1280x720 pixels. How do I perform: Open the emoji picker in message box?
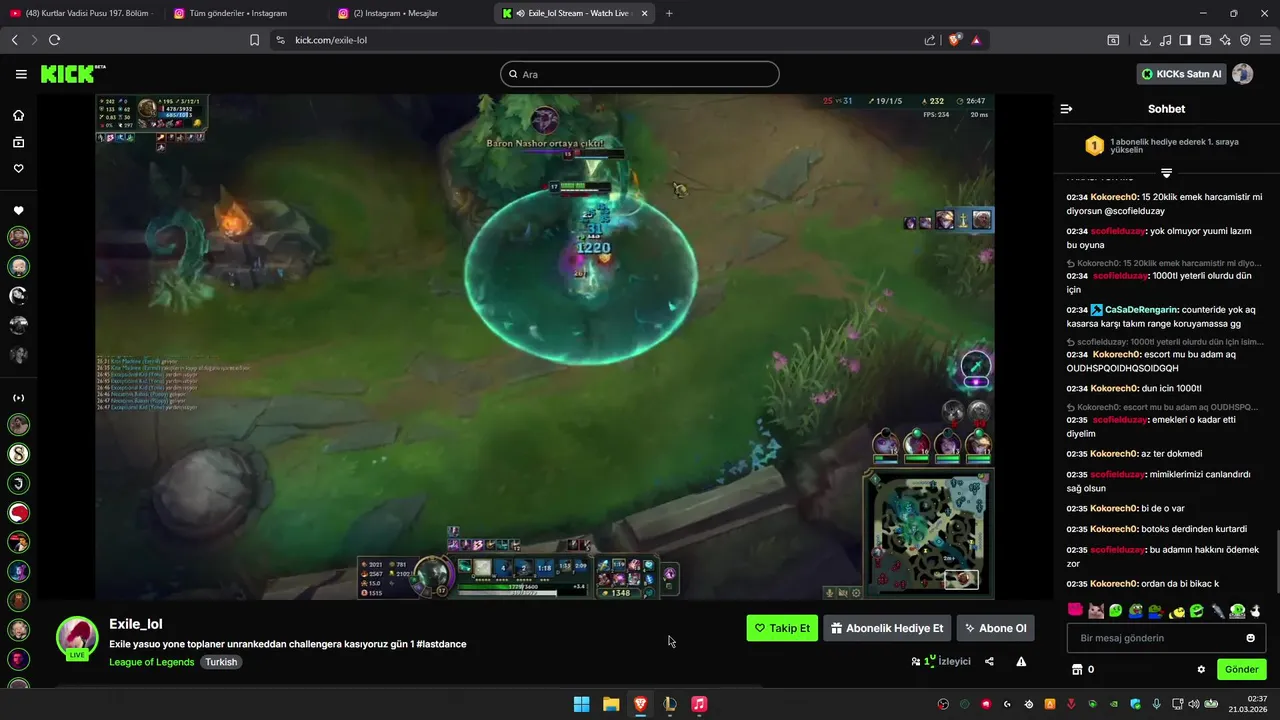(x=1250, y=638)
